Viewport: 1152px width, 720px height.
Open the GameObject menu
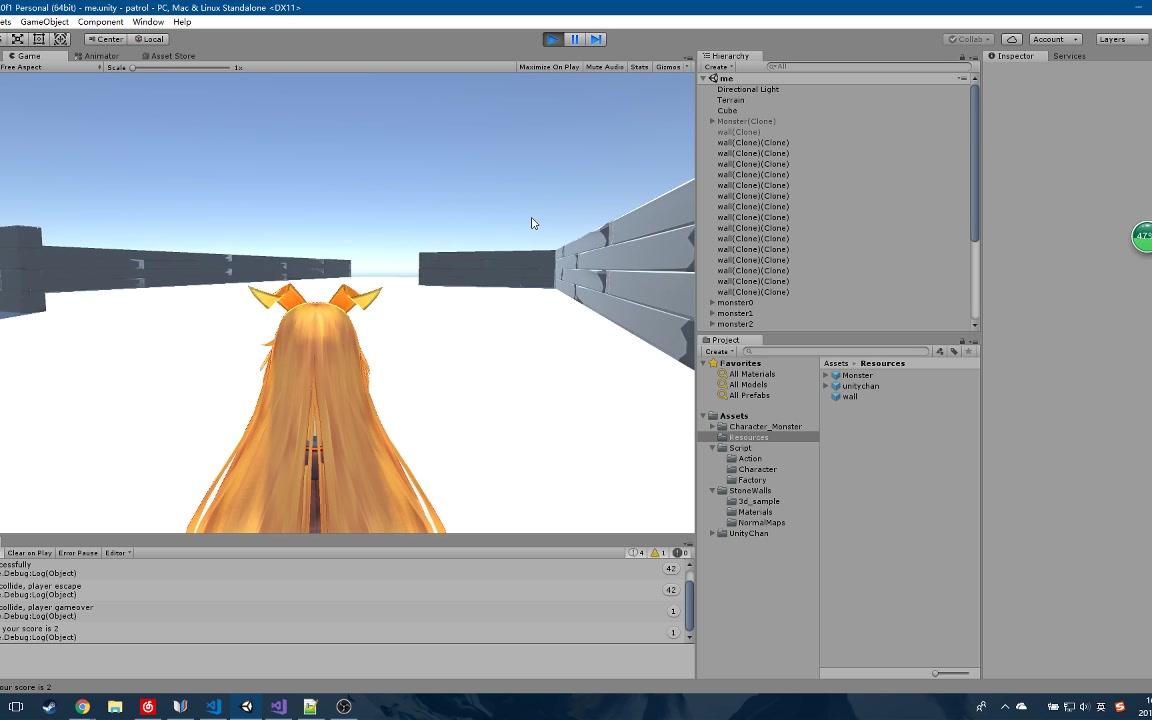[x=44, y=21]
